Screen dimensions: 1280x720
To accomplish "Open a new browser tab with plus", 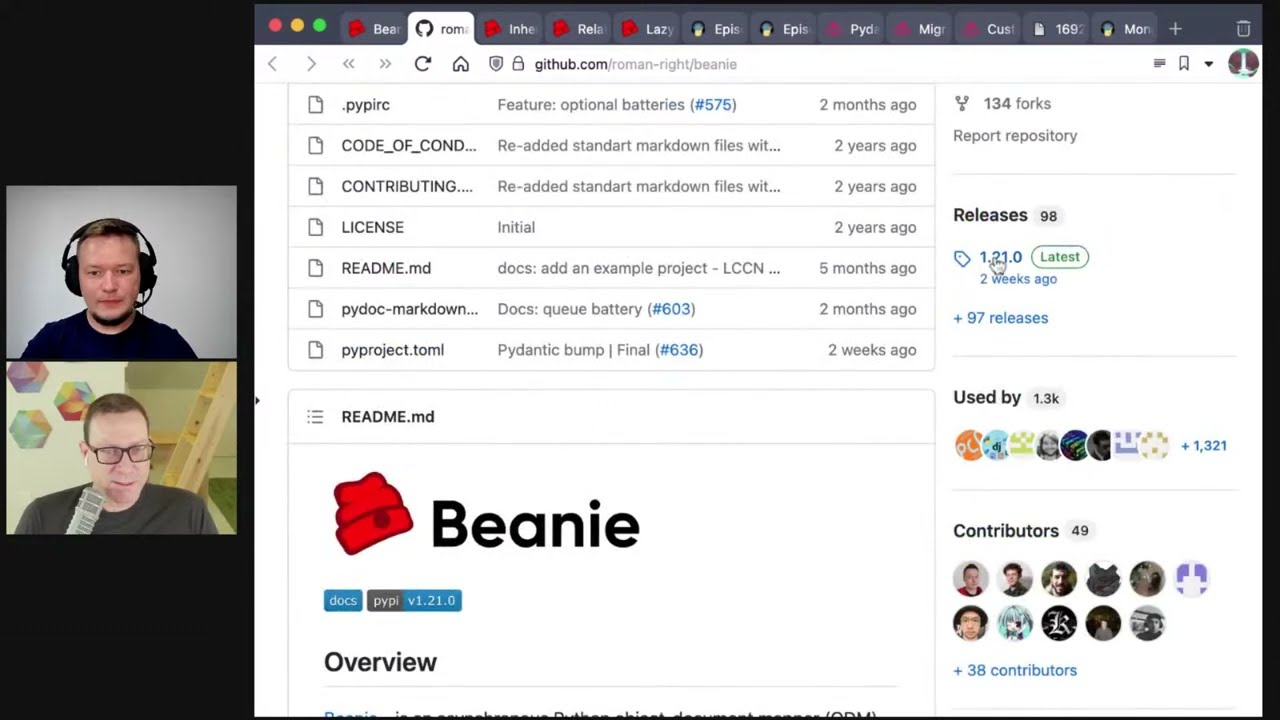I will coord(1175,29).
